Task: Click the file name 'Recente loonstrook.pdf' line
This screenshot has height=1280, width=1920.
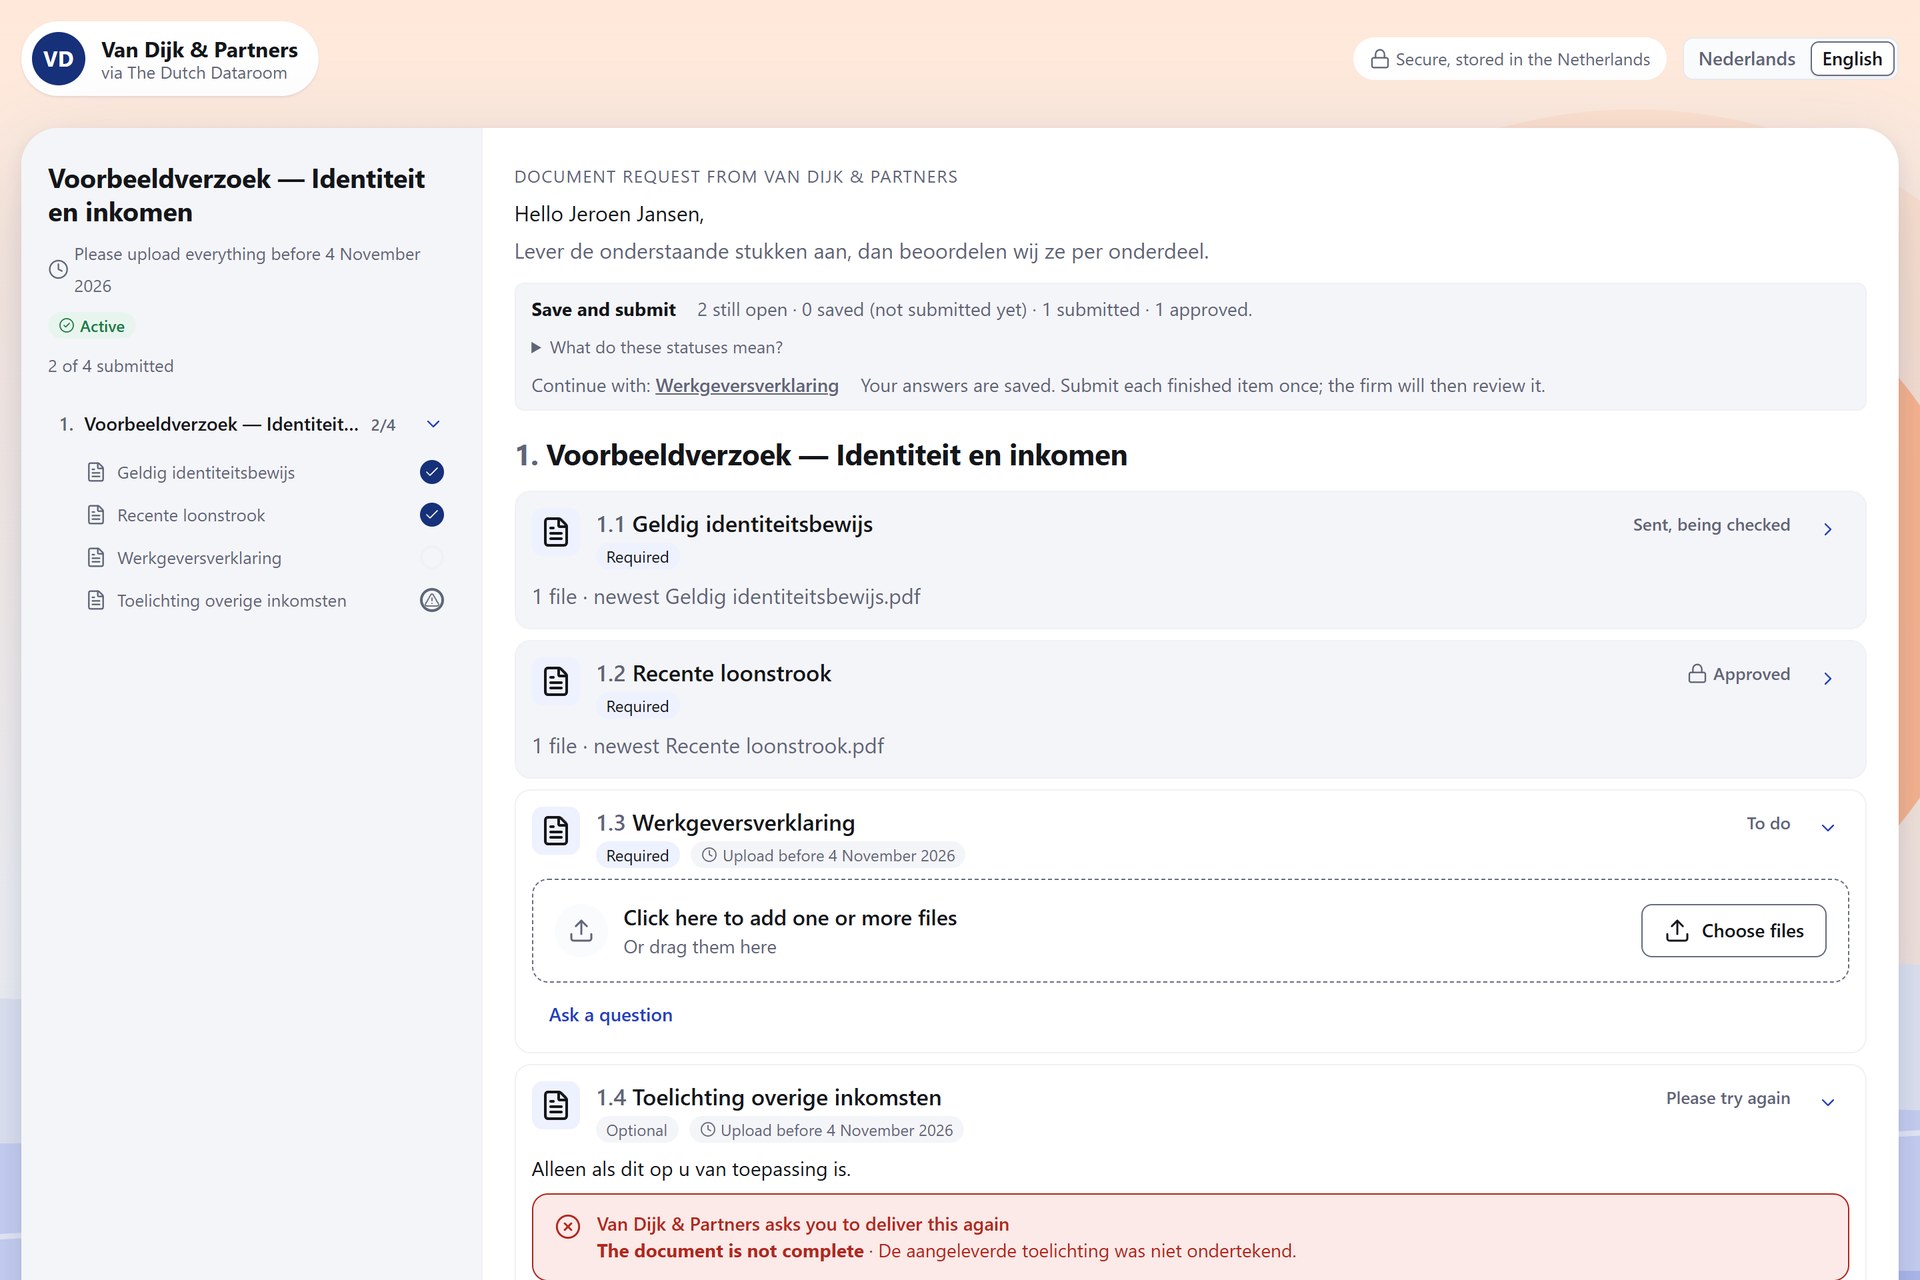Action: point(708,746)
